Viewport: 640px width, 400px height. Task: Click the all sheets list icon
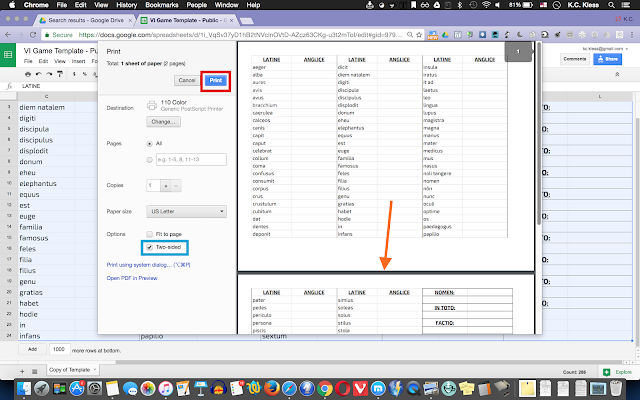coord(35,371)
